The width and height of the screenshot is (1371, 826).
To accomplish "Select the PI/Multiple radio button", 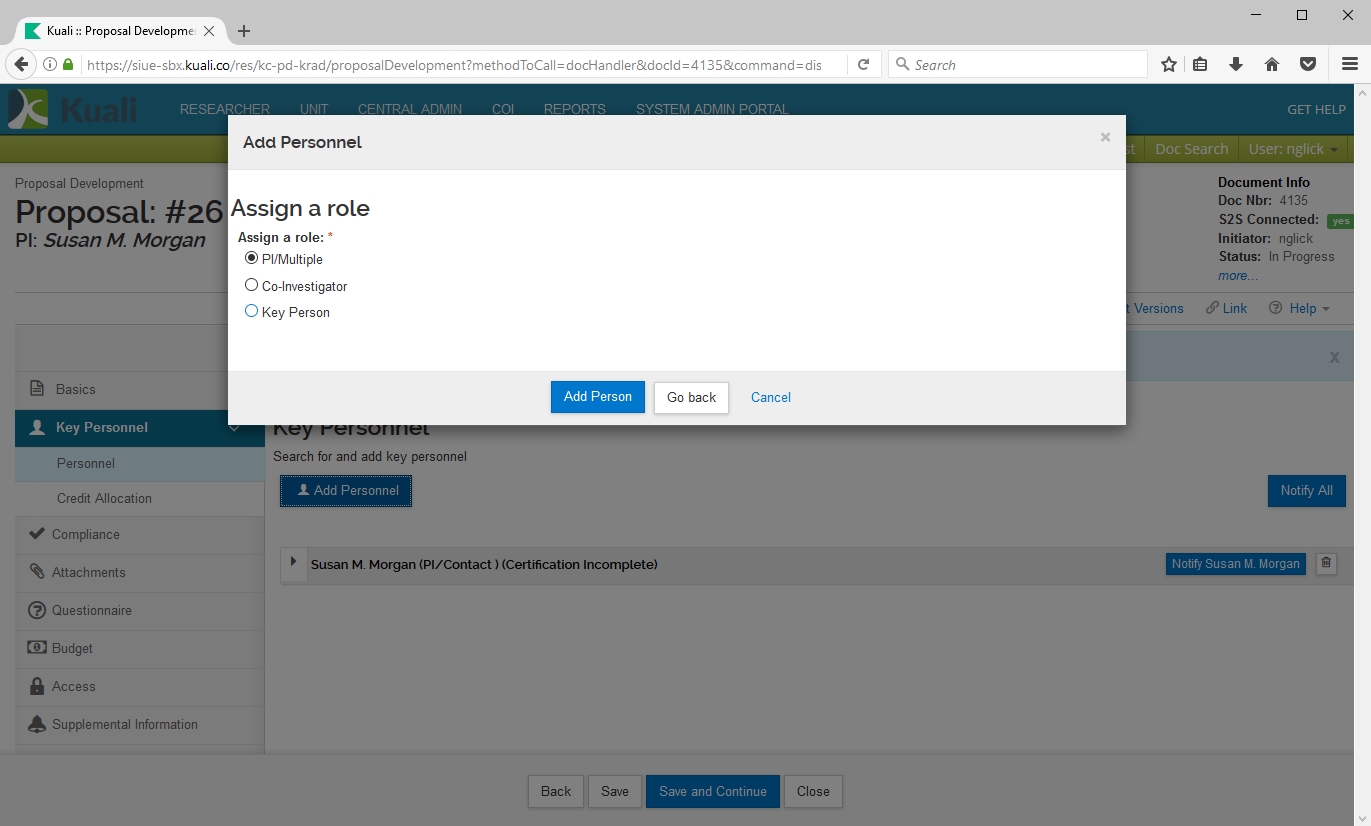I will point(252,258).
